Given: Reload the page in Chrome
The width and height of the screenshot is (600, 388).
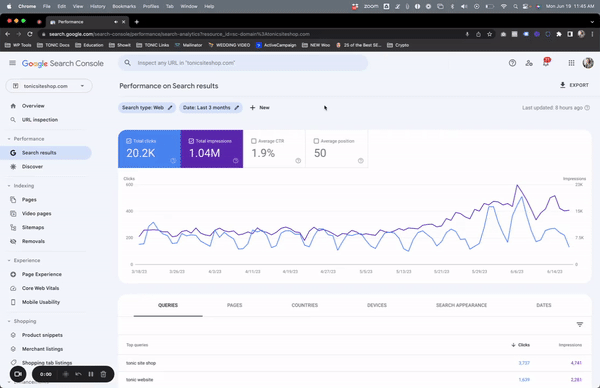Looking at the screenshot, I should [x=29, y=34].
